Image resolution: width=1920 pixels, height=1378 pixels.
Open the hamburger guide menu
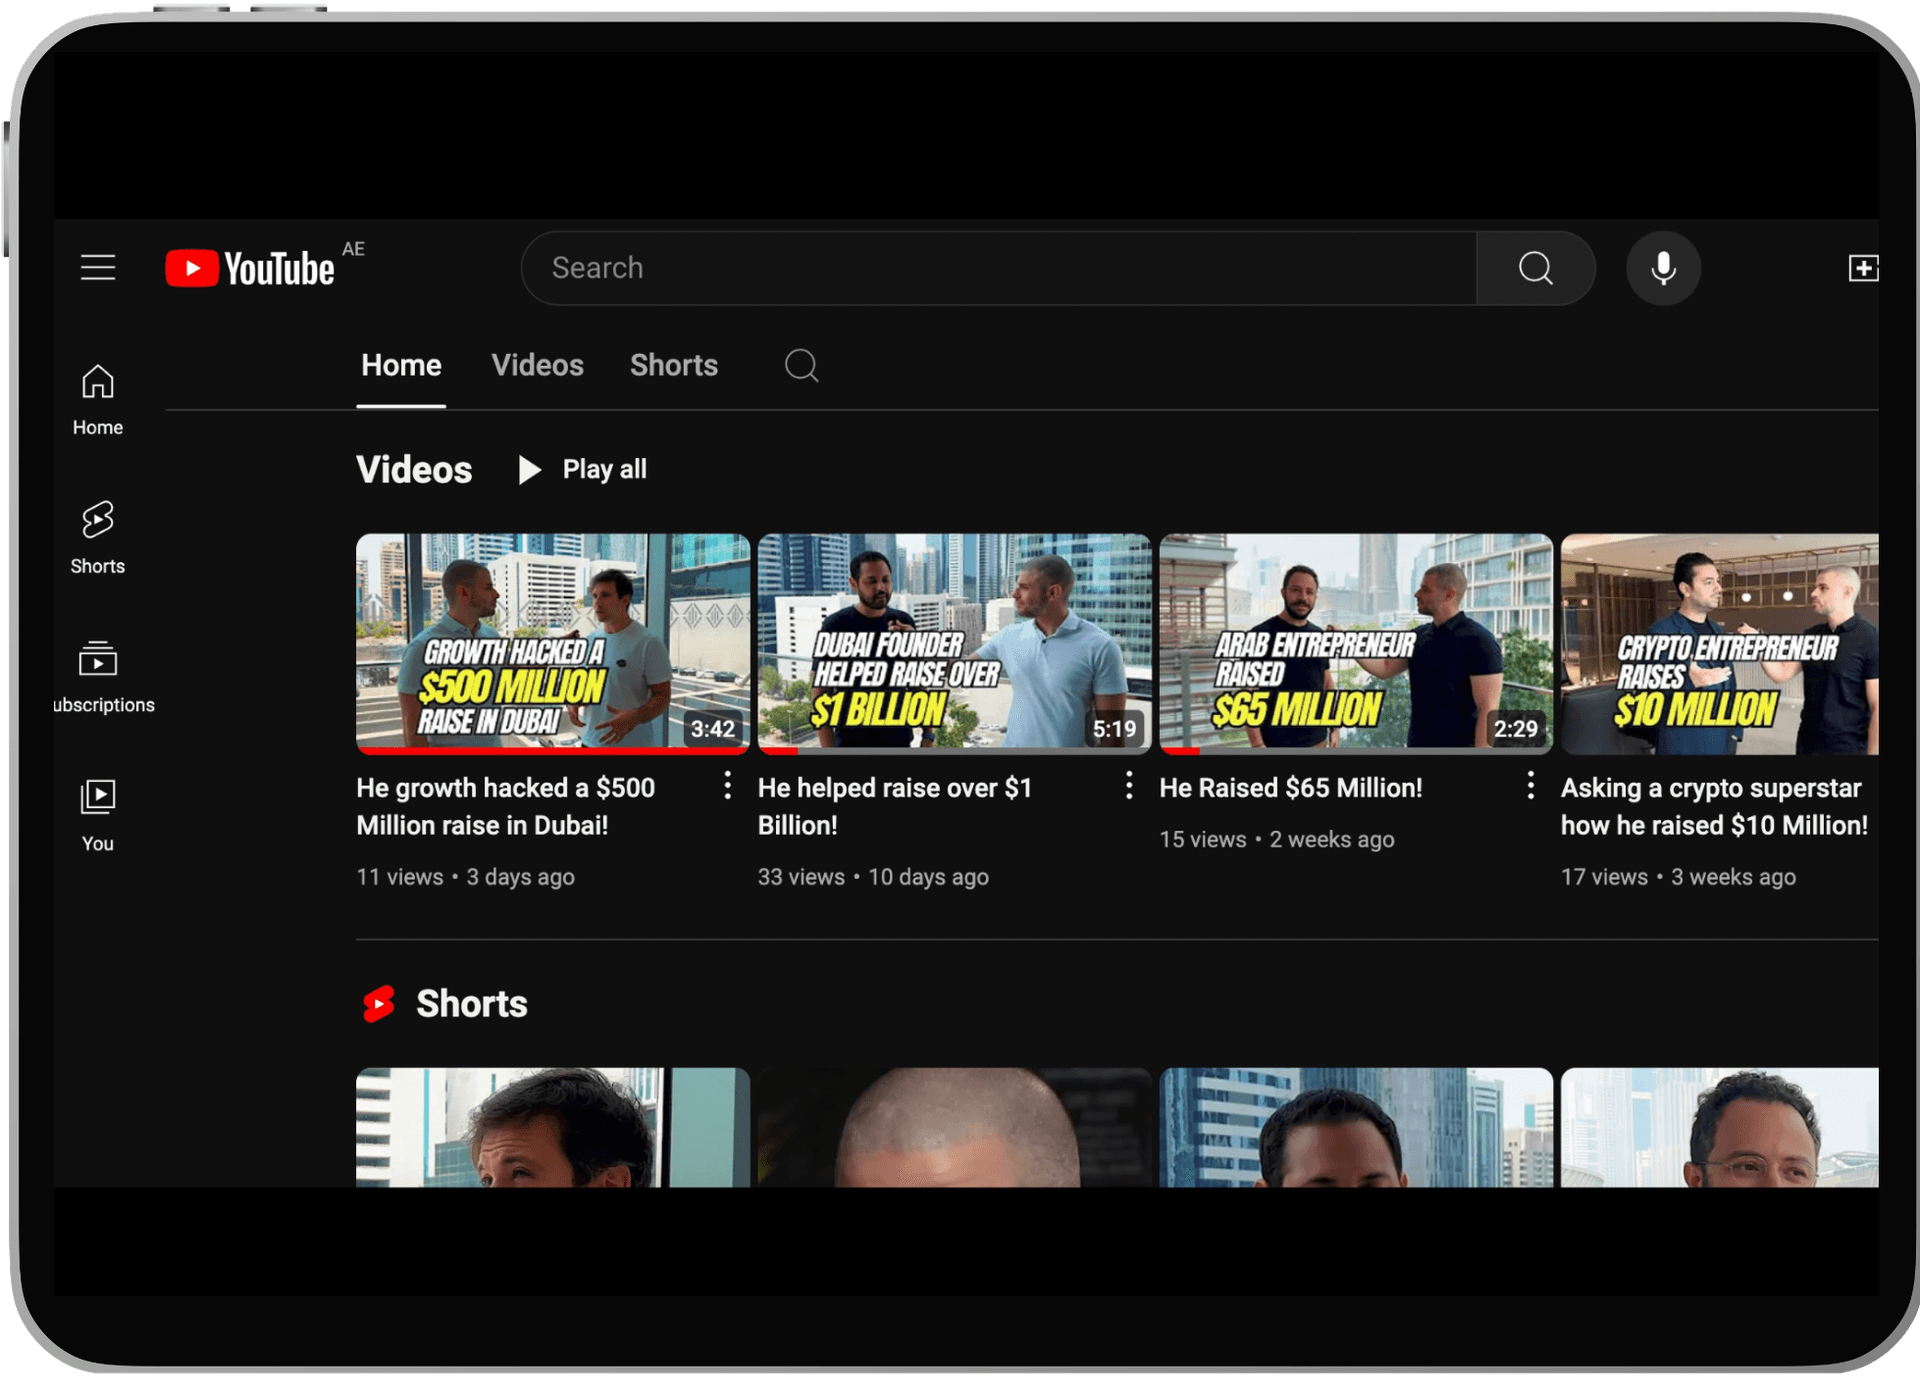98,268
